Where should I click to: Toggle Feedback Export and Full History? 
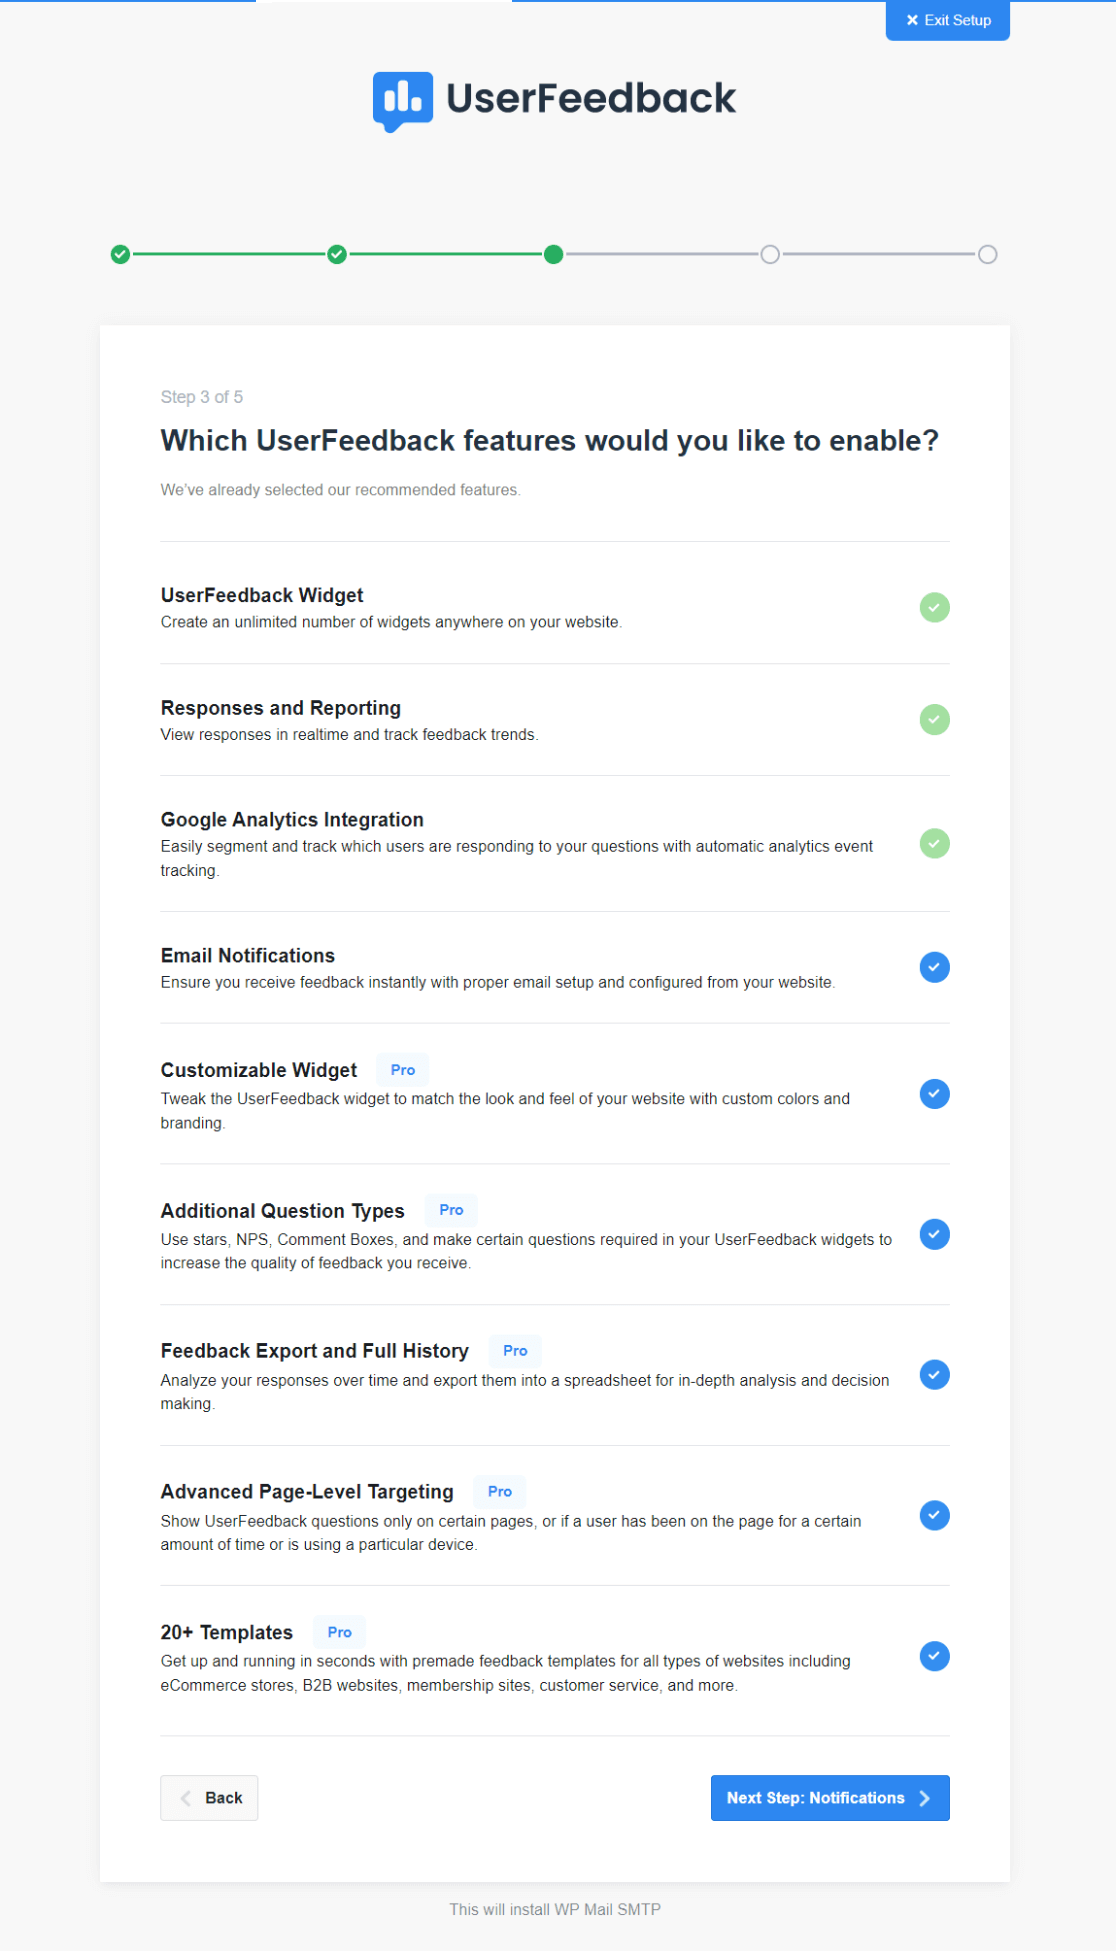pyautogui.click(x=934, y=1375)
